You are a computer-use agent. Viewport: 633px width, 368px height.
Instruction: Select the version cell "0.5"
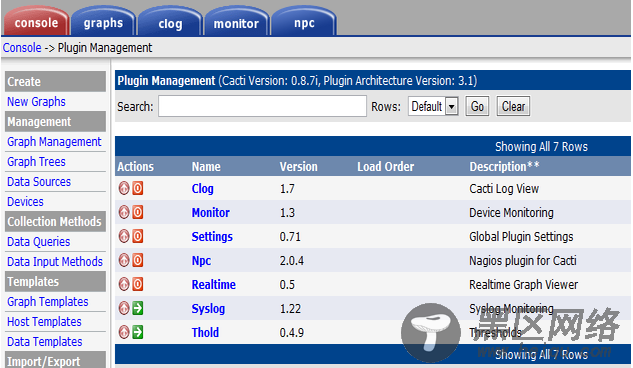pos(287,284)
